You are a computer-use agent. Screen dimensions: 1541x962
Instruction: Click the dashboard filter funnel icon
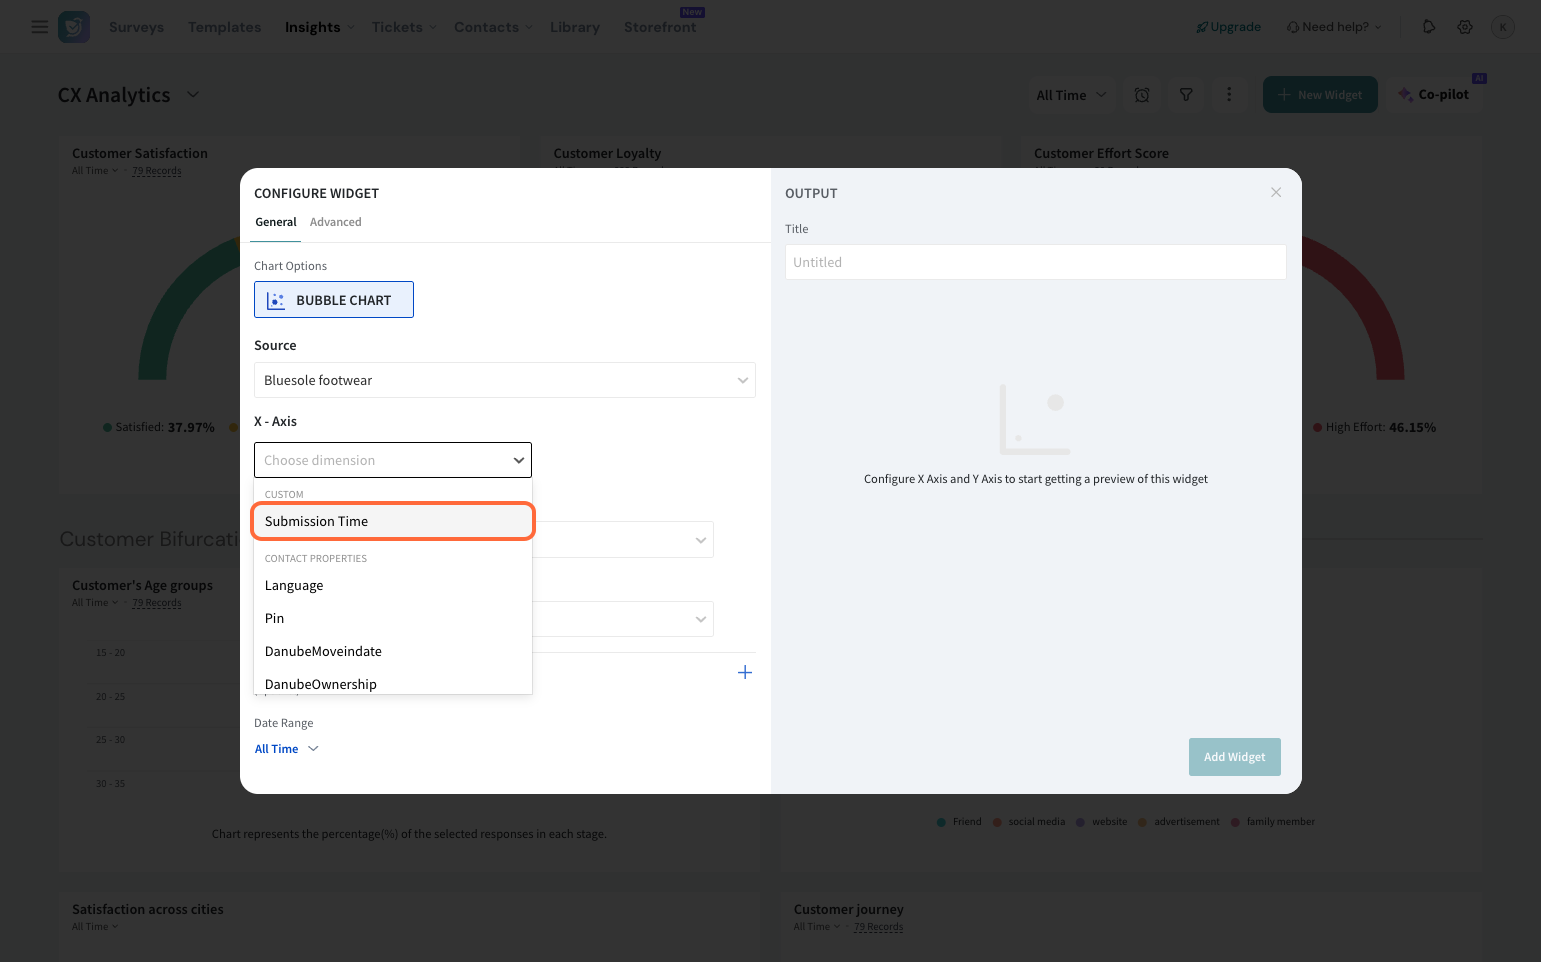tap(1186, 95)
